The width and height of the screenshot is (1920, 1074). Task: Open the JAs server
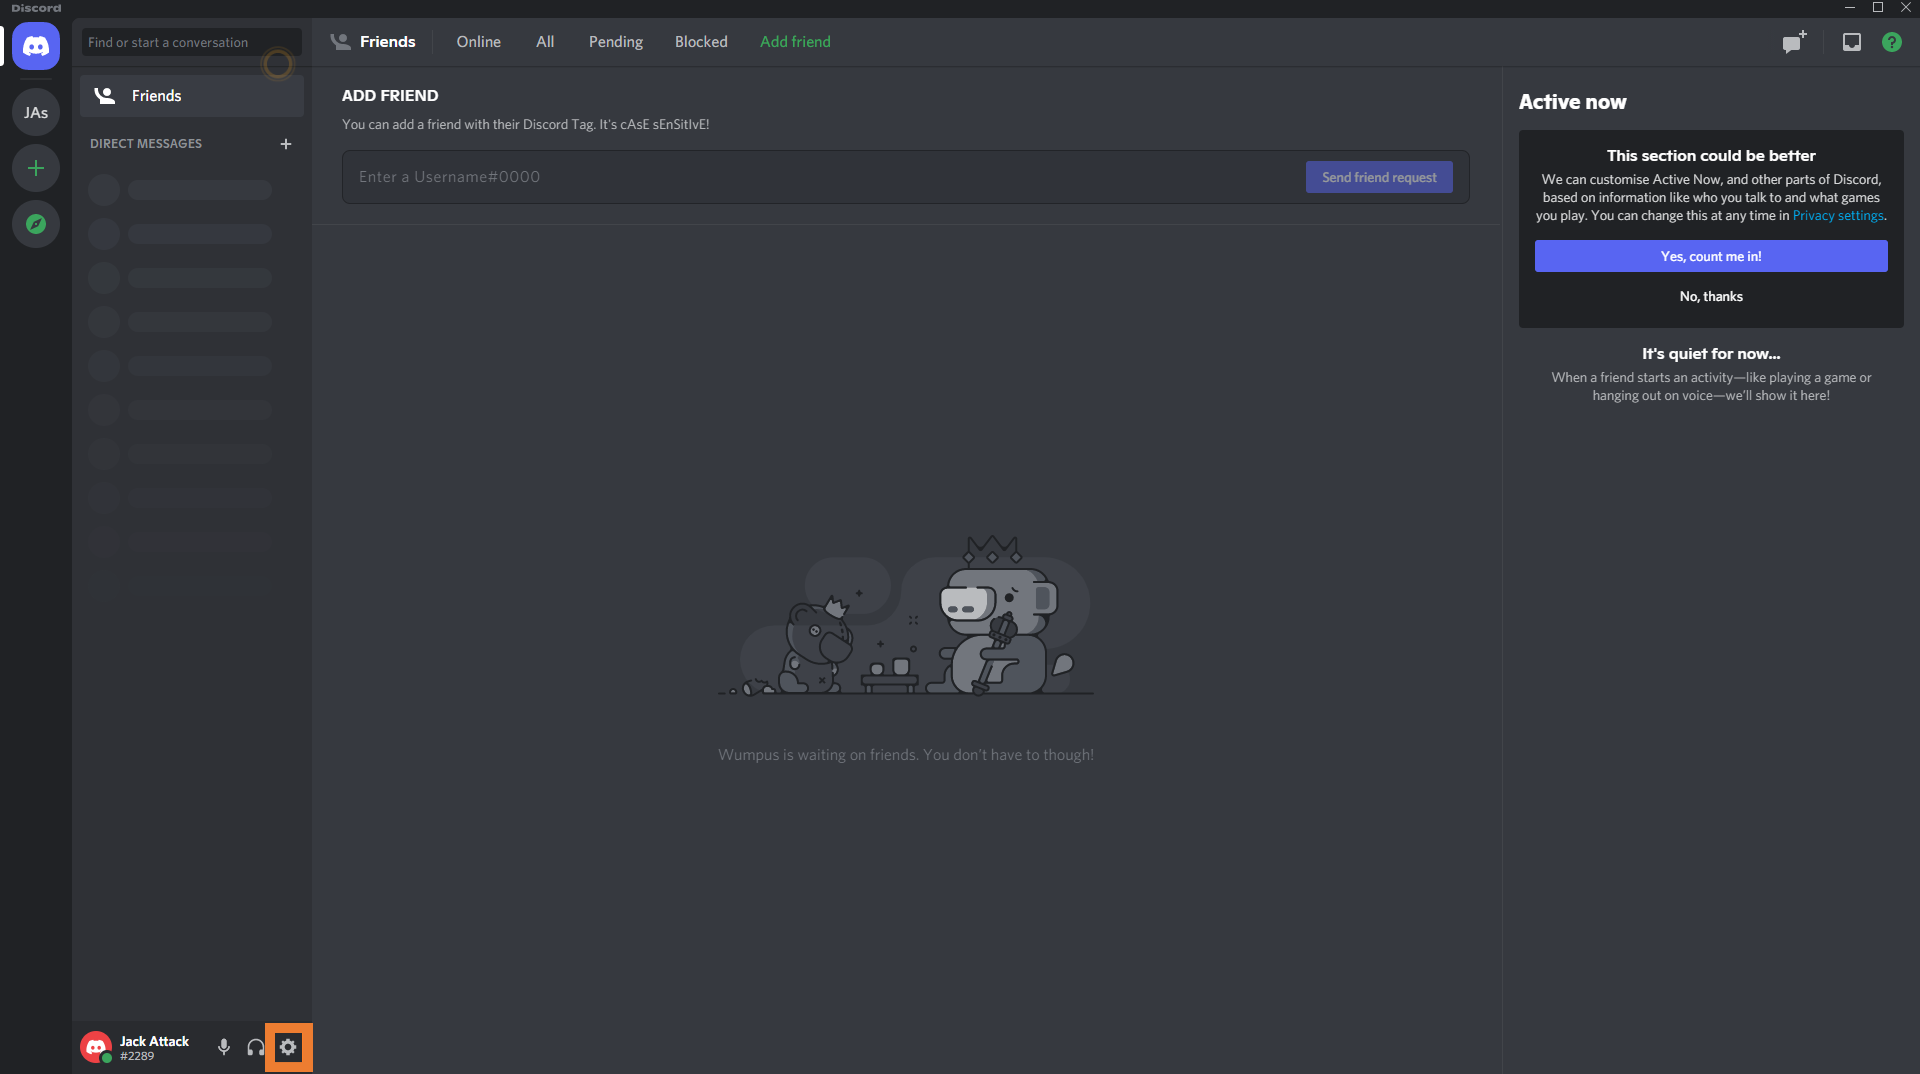click(36, 112)
